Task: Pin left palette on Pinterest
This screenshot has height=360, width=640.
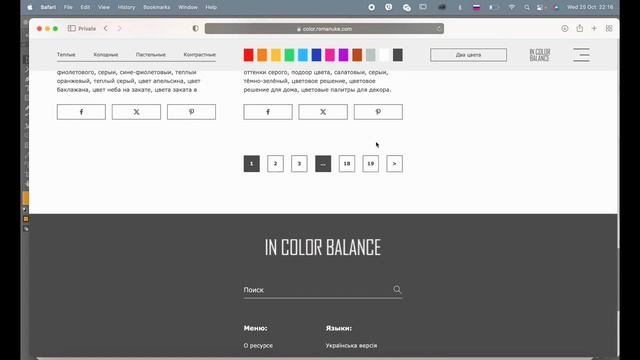Action: coord(191,112)
